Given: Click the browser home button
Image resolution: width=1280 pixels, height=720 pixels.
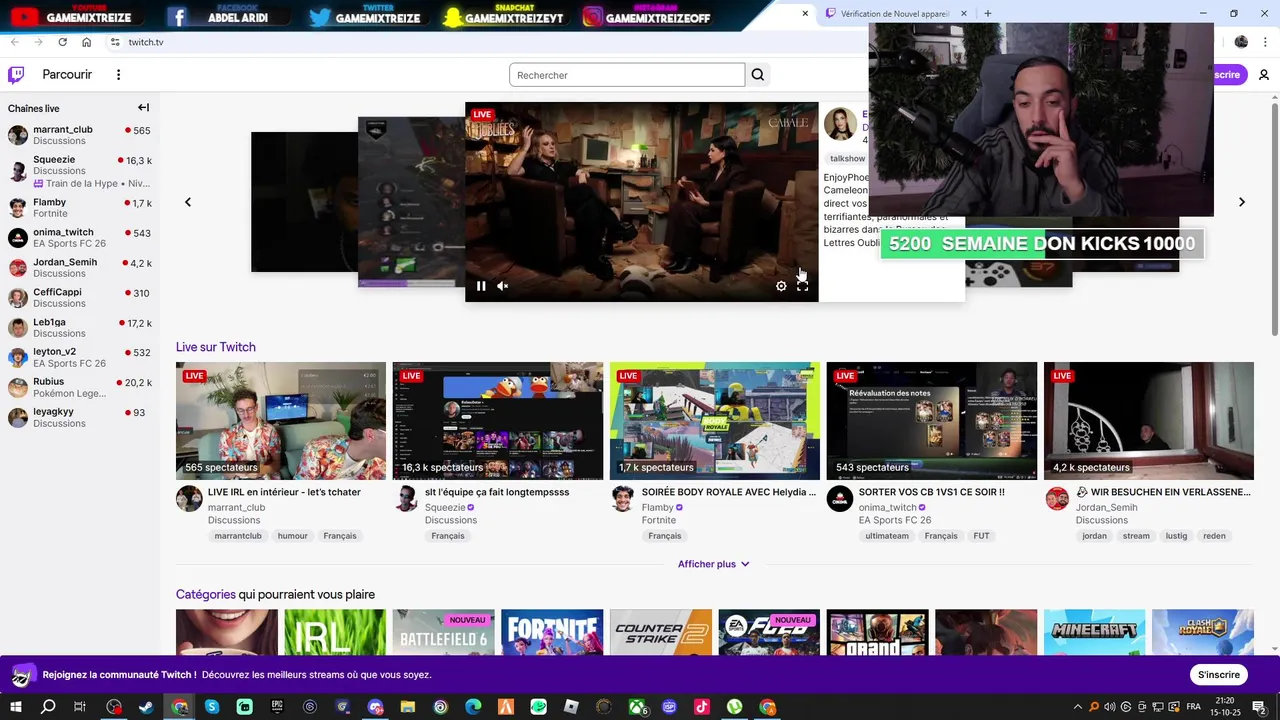Looking at the screenshot, I should coord(86,42).
